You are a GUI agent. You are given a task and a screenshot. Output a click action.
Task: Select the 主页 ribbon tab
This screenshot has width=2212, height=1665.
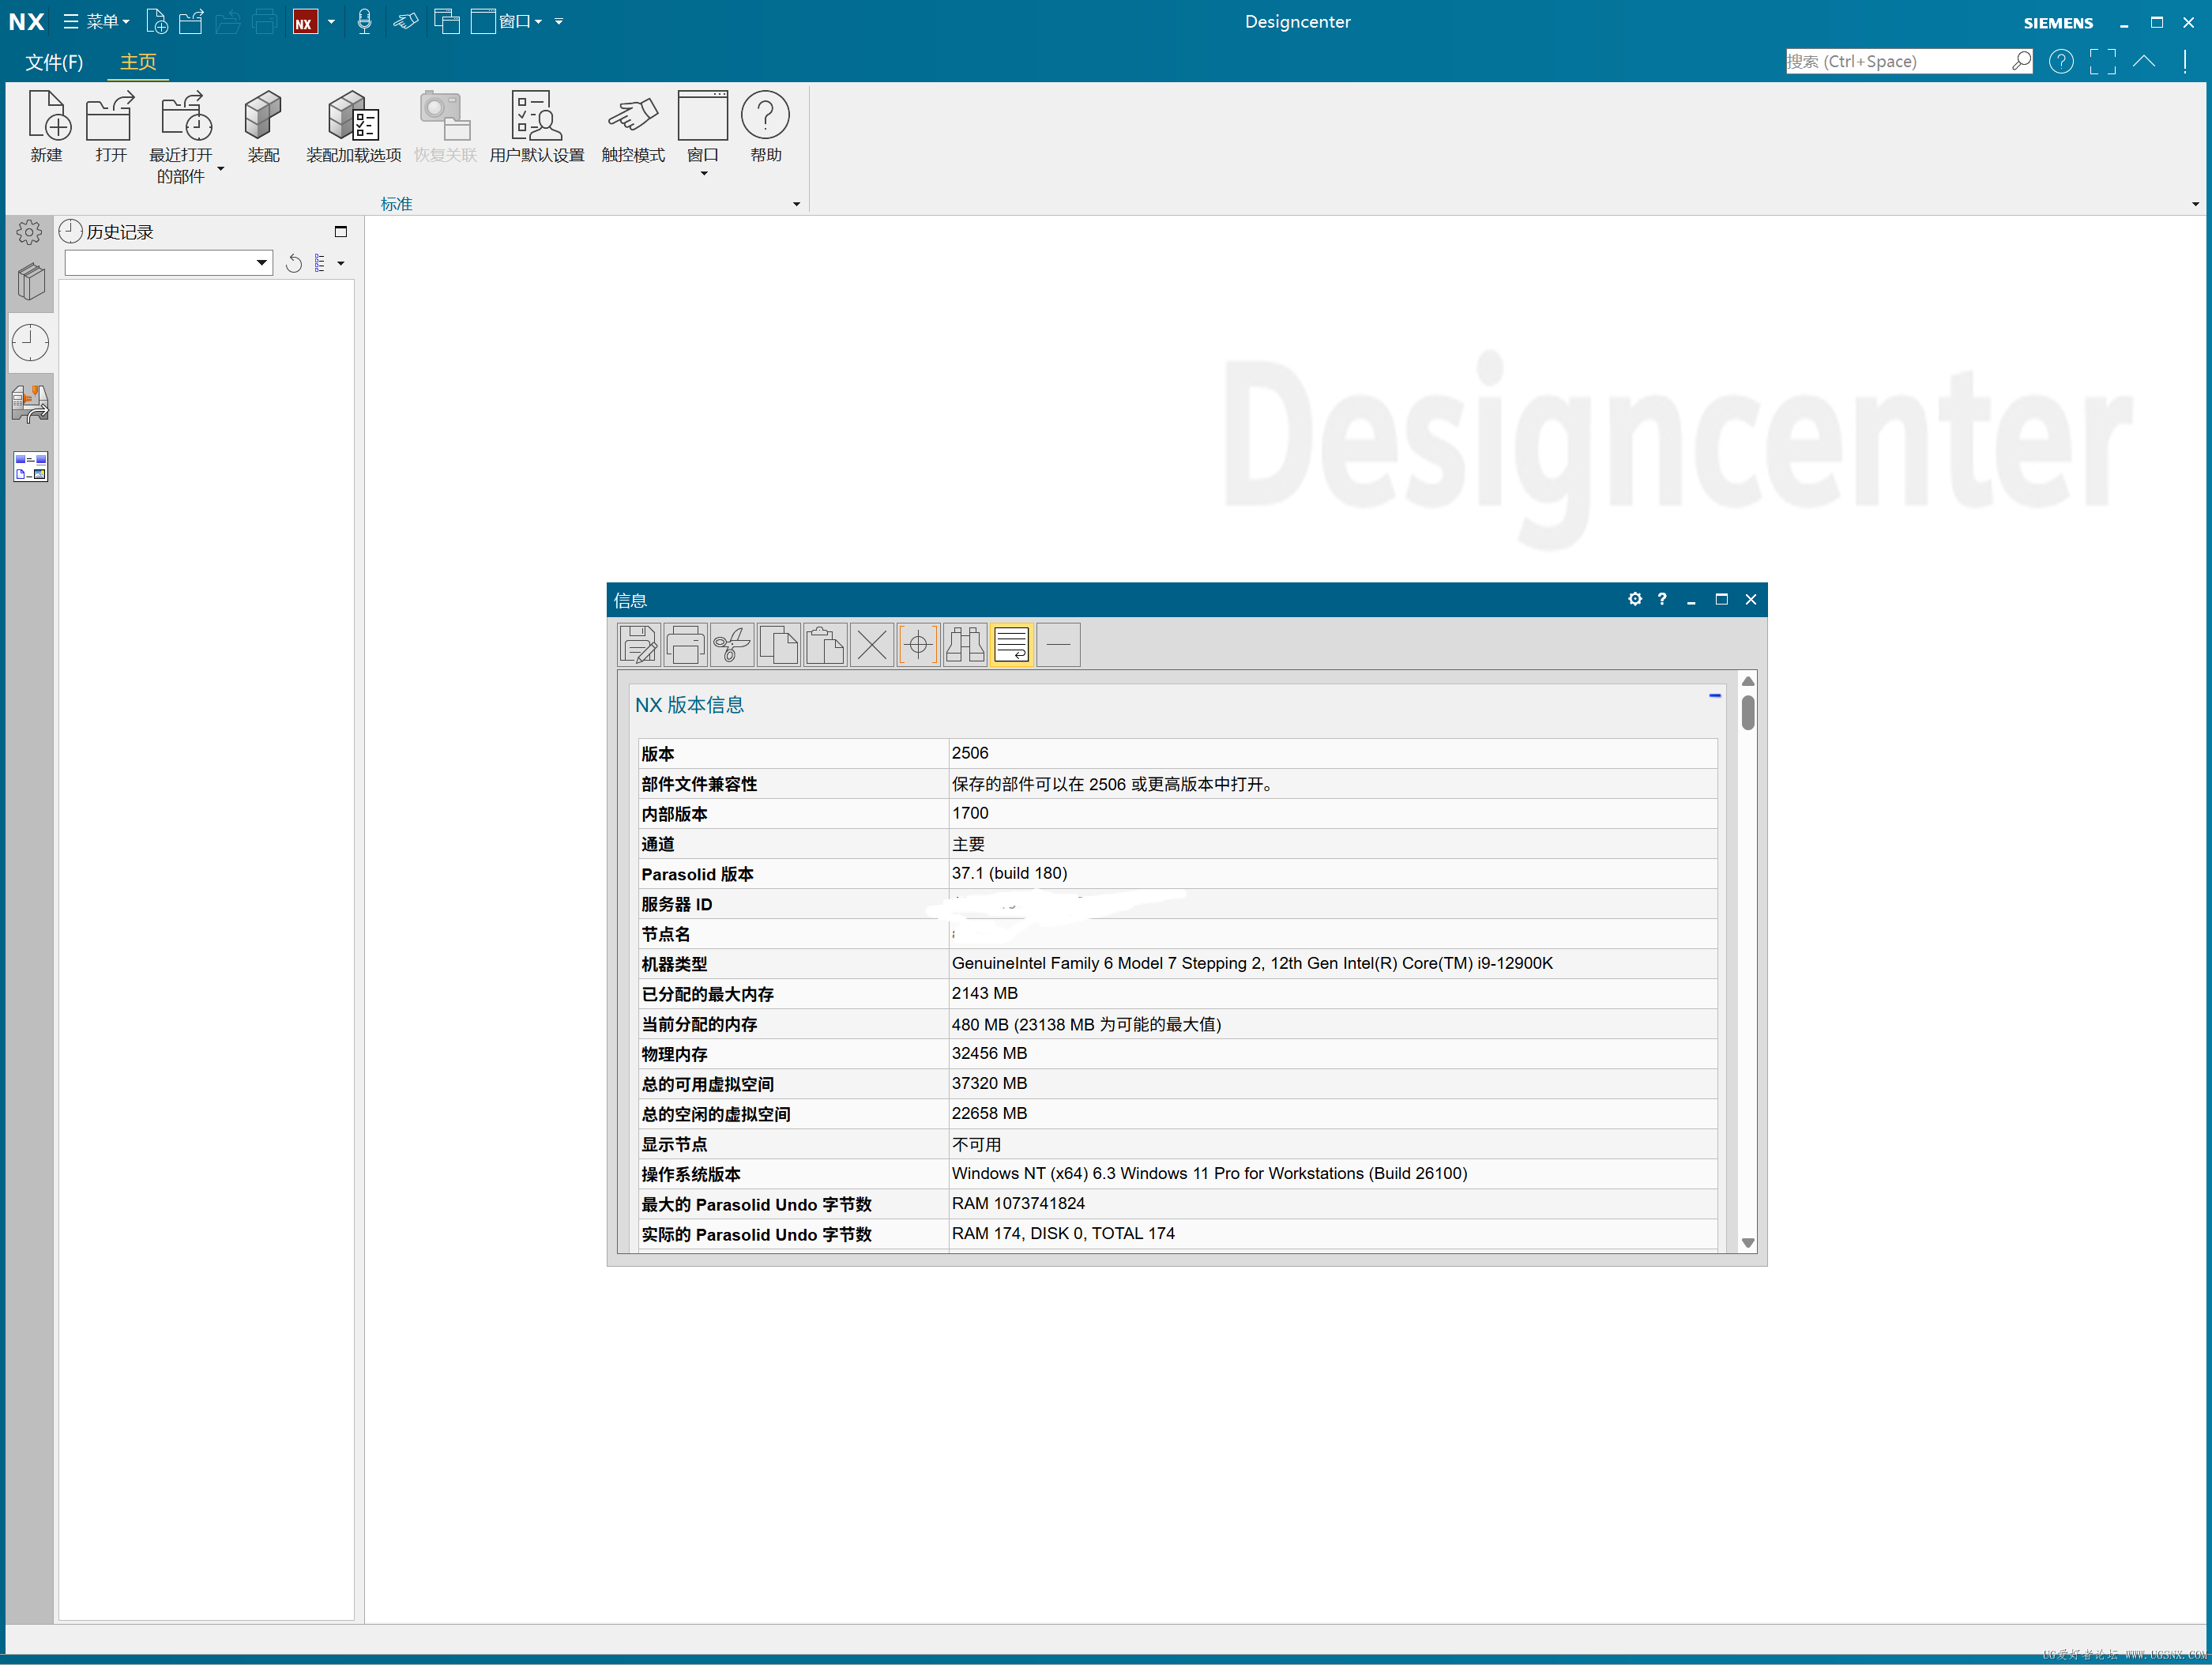pyautogui.click(x=138, y=62)
